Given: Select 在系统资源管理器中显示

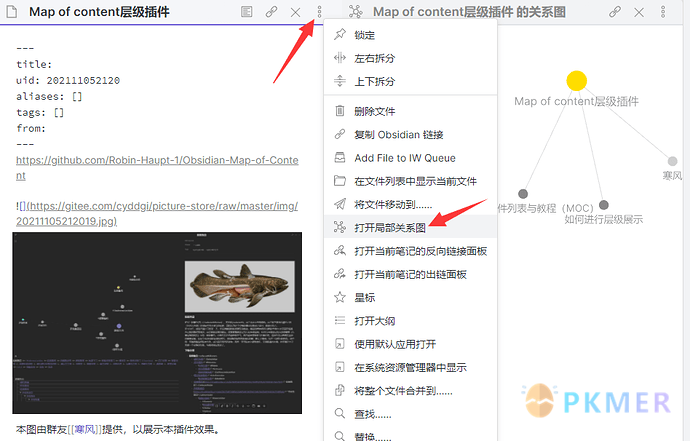Looking at the screenshot, I should [x=410, y=368].
